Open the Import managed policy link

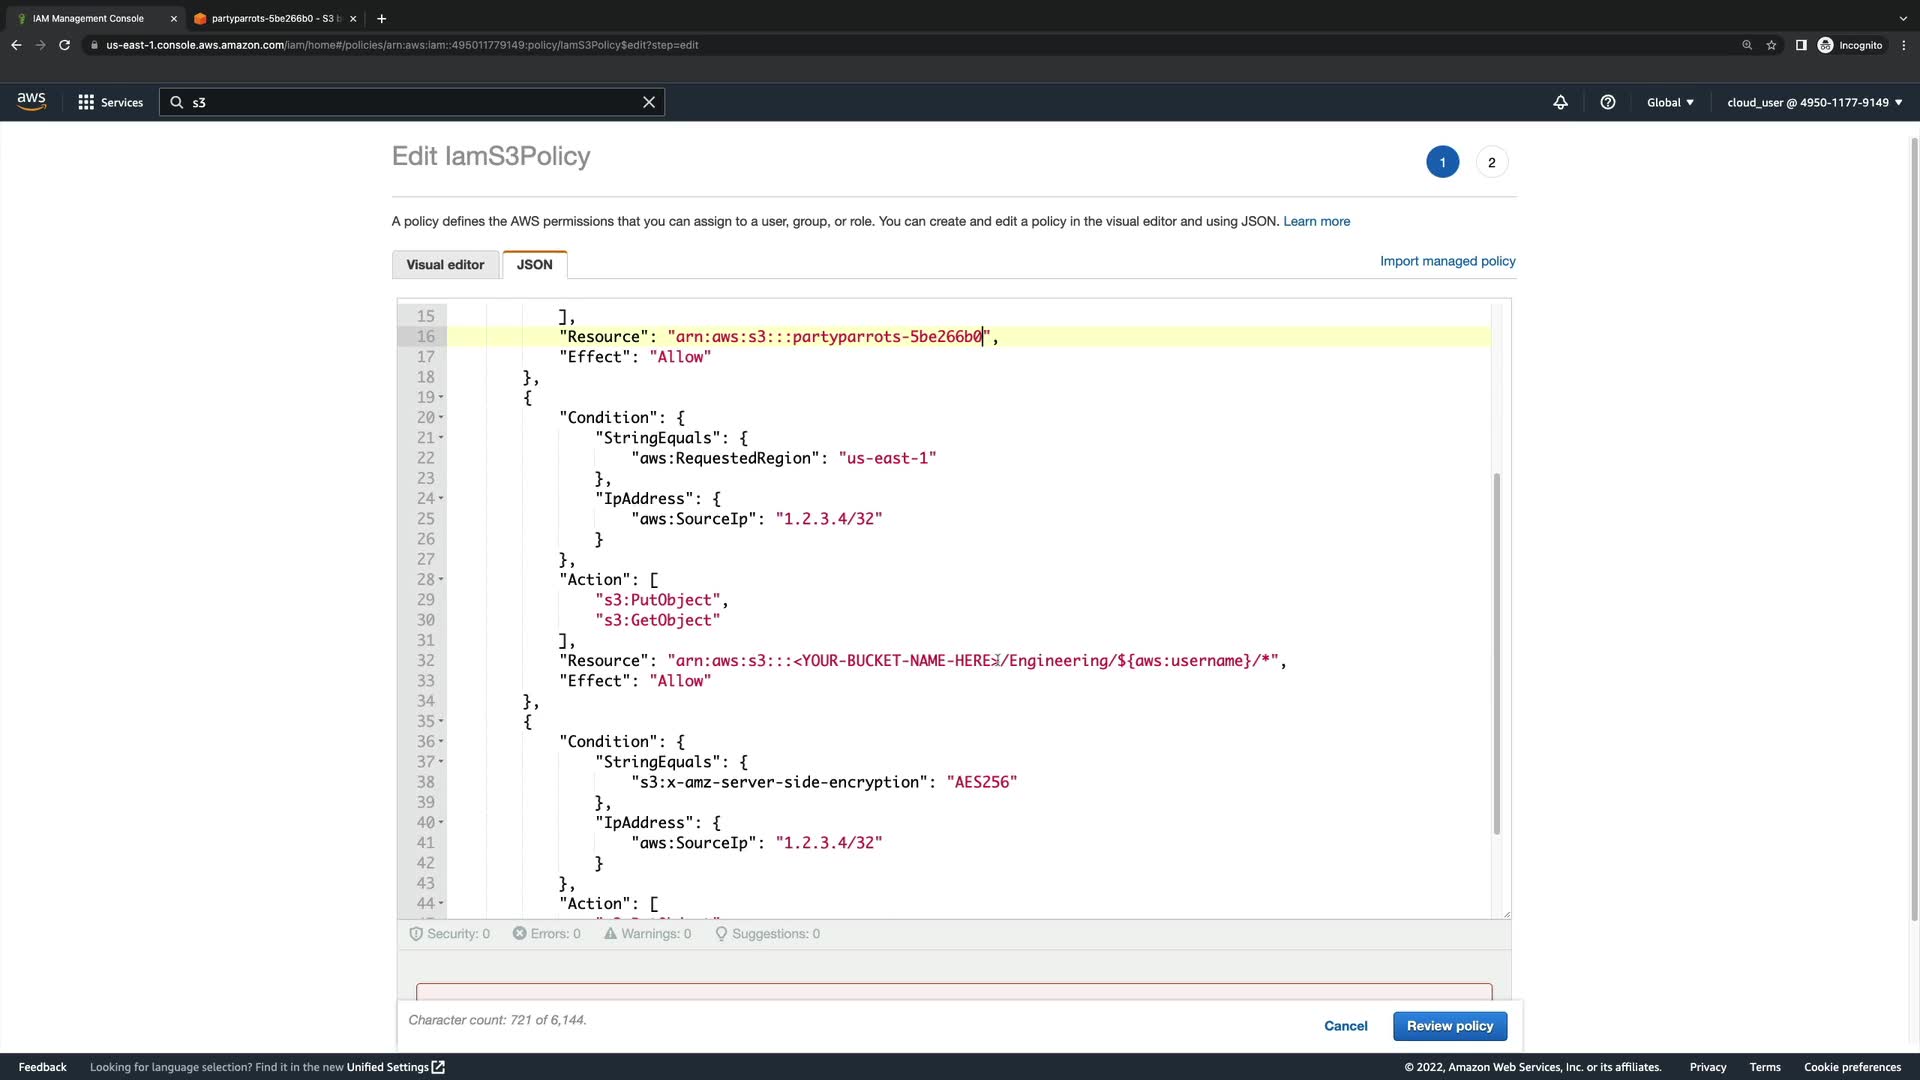tap(1447, 261)
